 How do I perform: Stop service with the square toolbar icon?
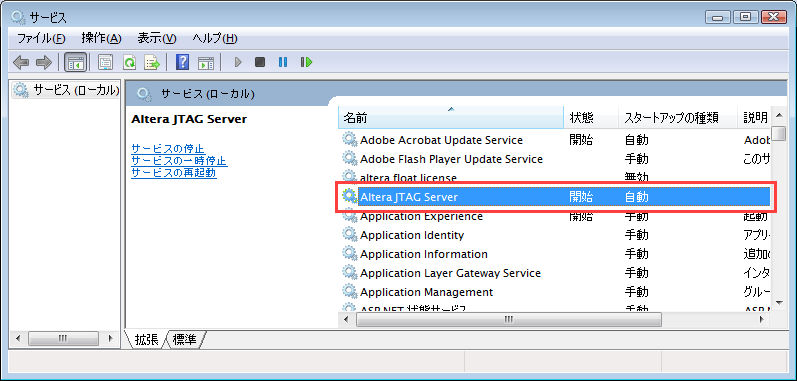pos(260,62)
